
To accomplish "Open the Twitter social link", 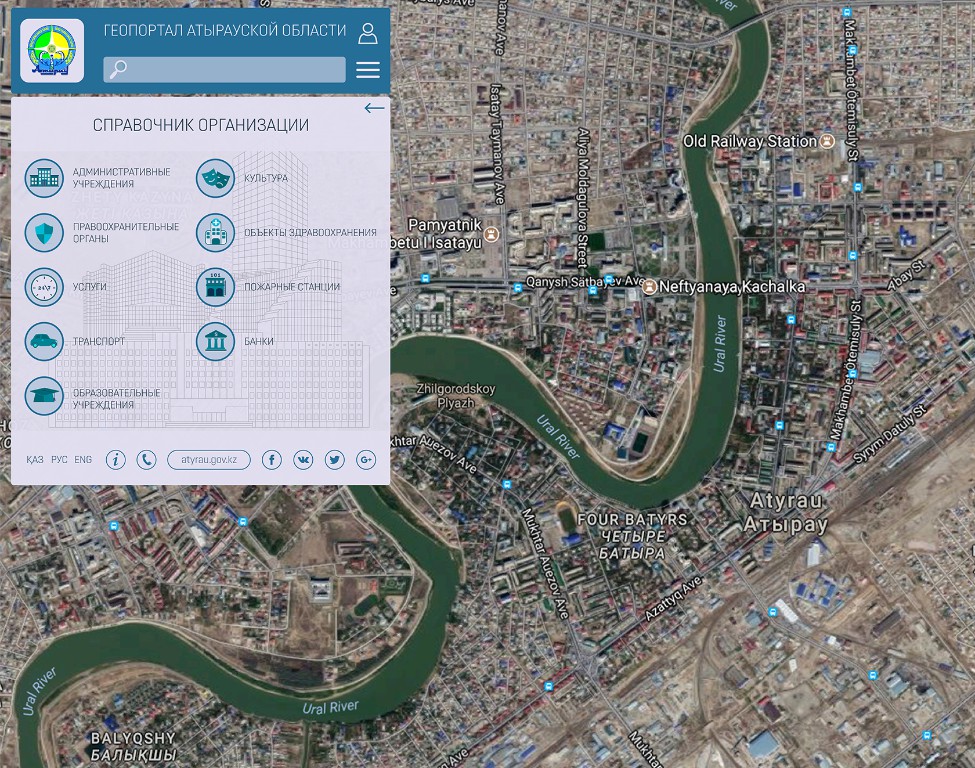I will click(335, 460).
